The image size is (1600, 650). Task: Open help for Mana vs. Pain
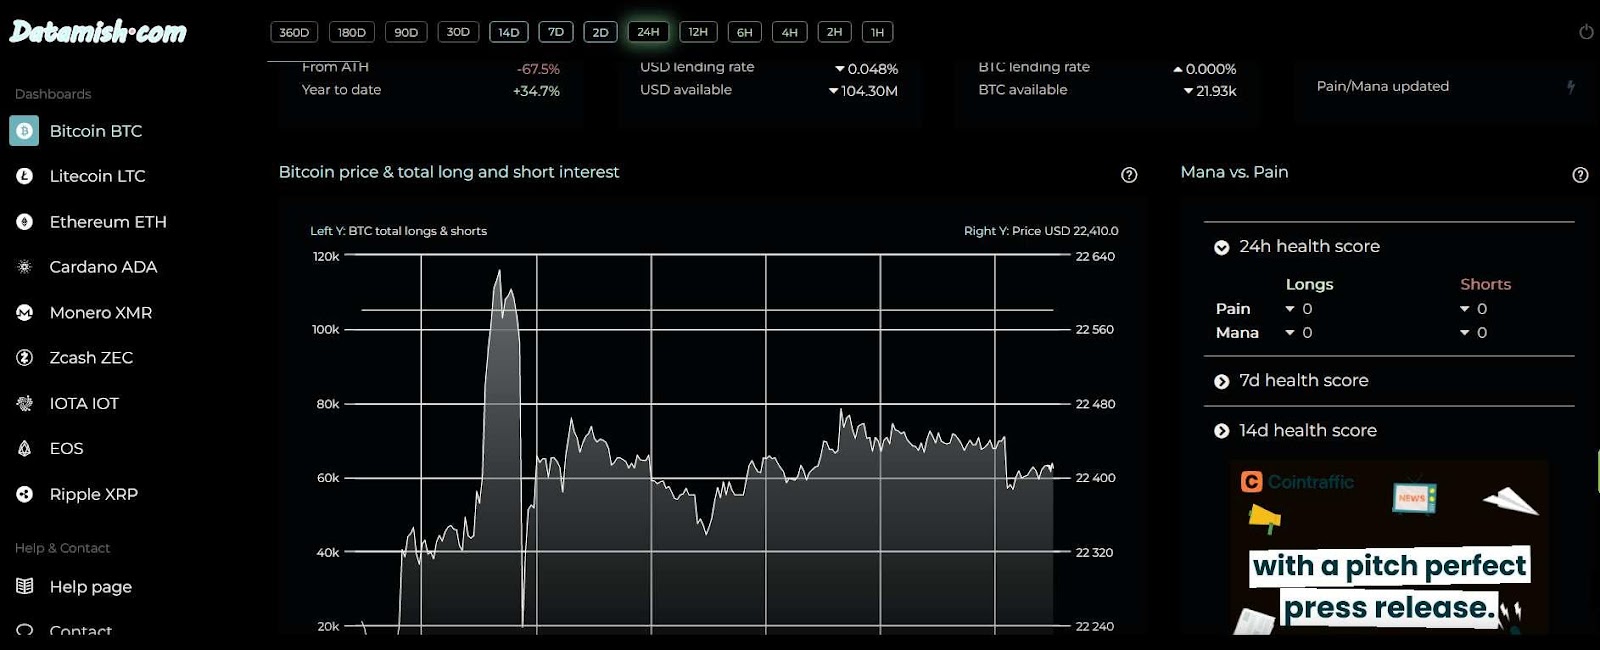click(x=1580, y=175)
